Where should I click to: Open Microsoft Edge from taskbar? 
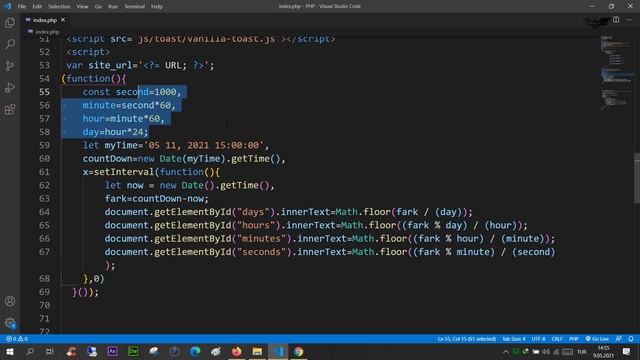(x=195, y=351)
